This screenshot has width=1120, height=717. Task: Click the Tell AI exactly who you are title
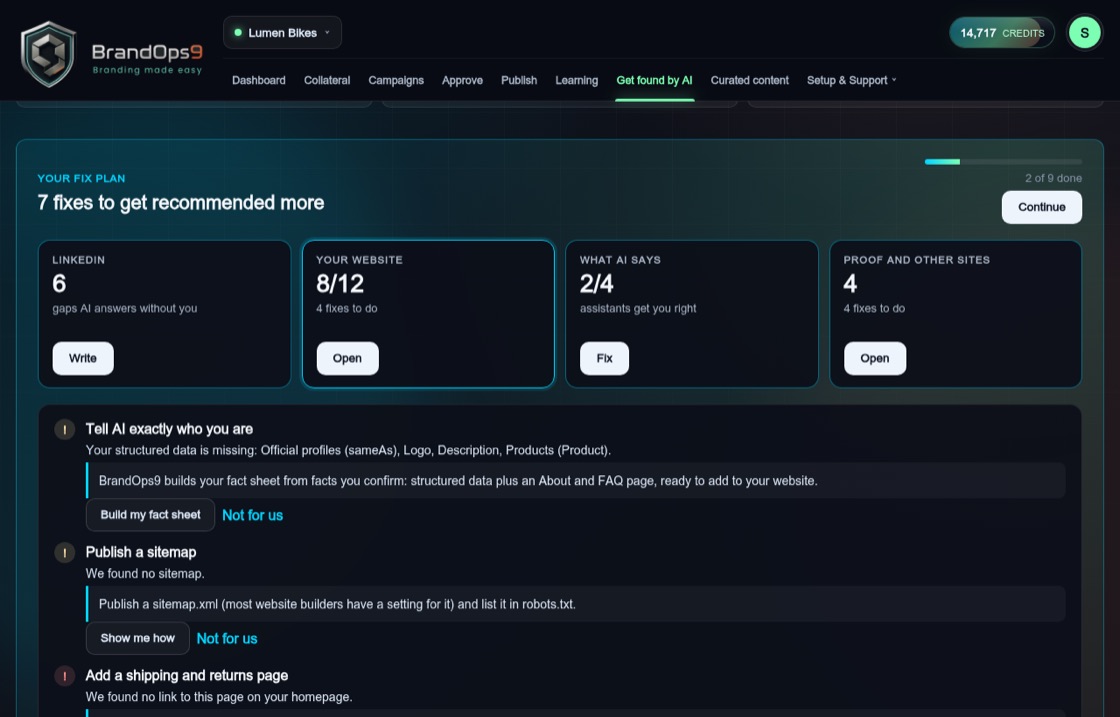pos(169,429)
